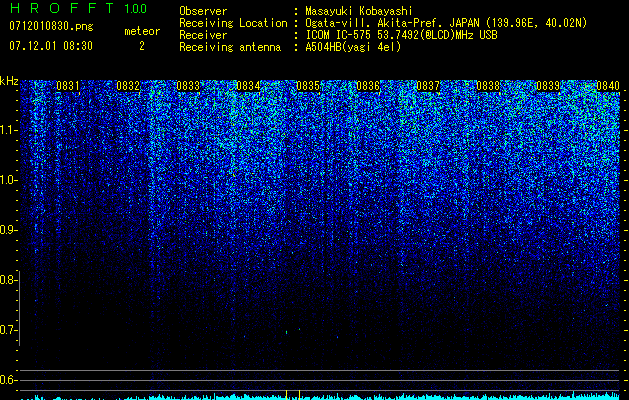Click the observer name Masayuki Kobayashi

(359, 11)
